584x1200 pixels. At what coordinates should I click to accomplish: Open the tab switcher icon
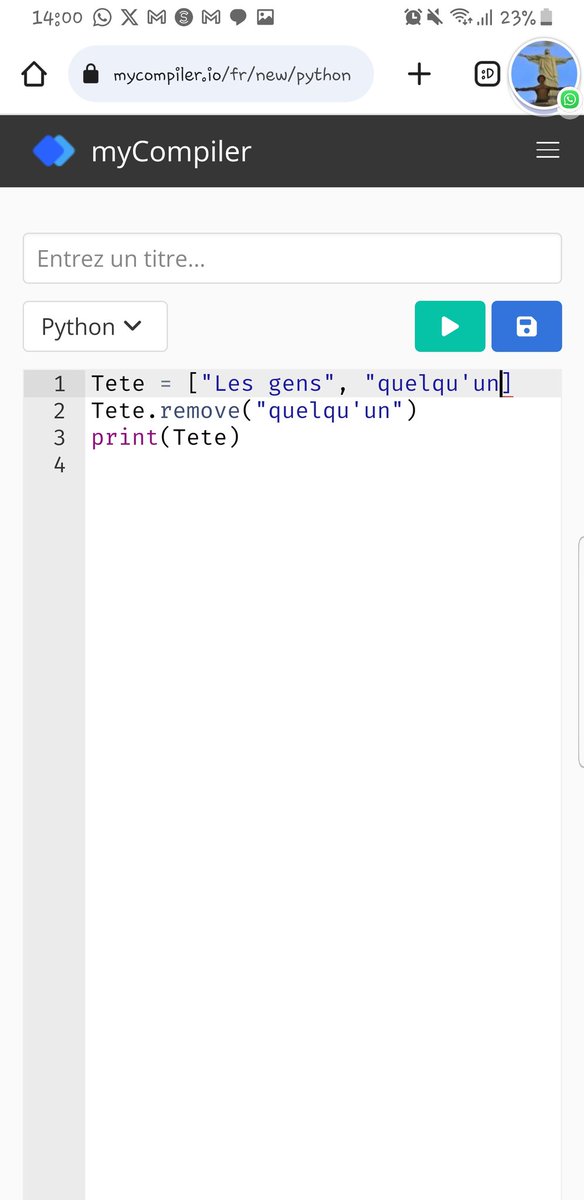(487, 73)
